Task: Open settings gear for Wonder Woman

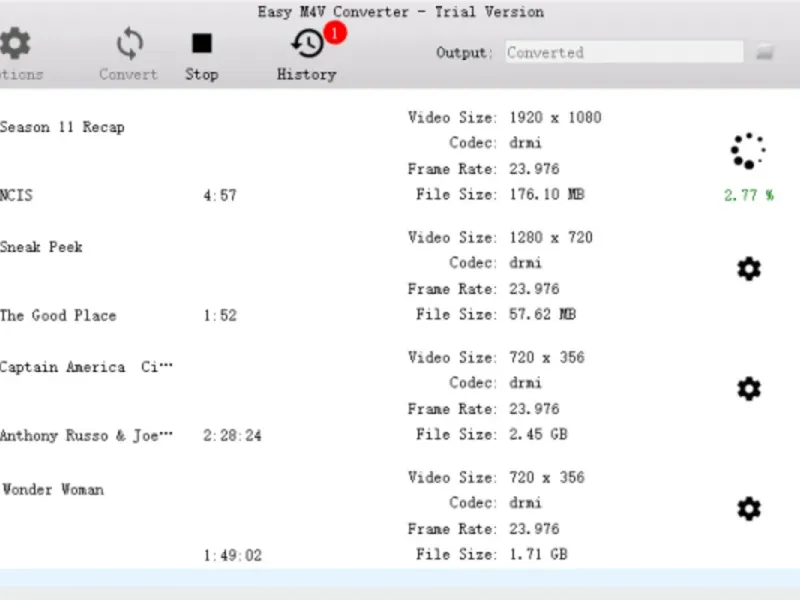Action: (x=749, y=509)
